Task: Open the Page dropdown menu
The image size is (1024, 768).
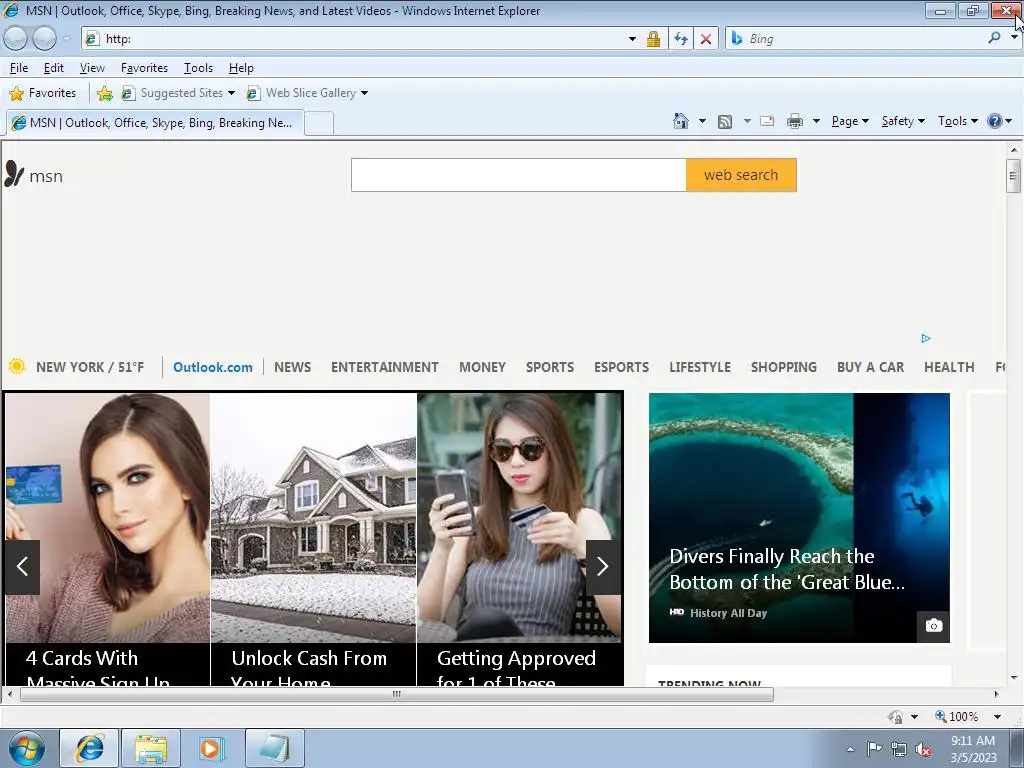Action: (850, 121)
